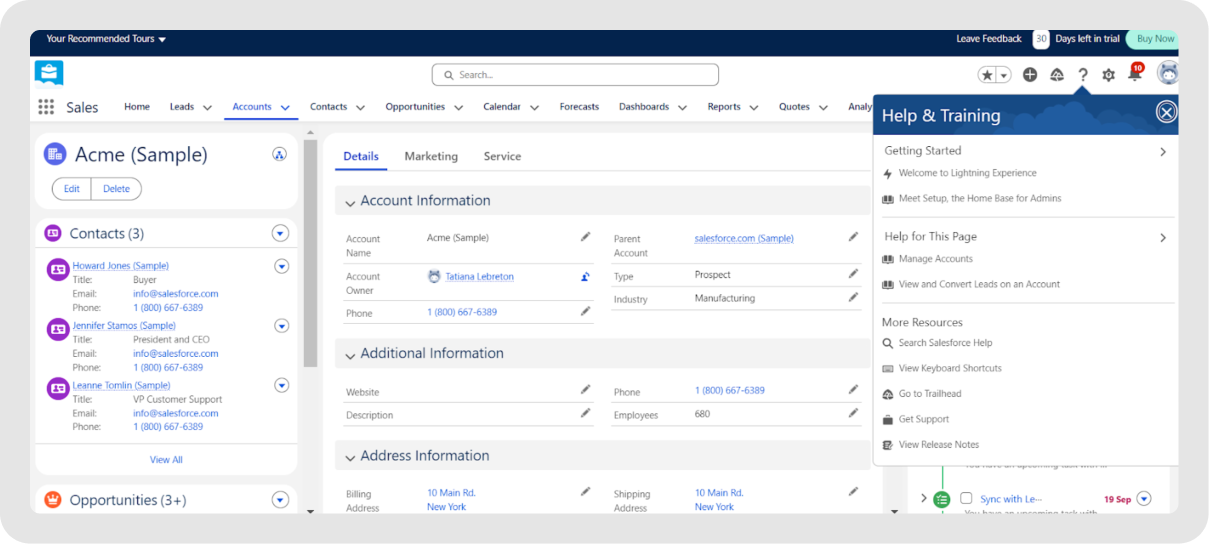Click View Keyboard Shortcuts link
This screenshot has height=544, width=1209.
click(x=950, y=368)
